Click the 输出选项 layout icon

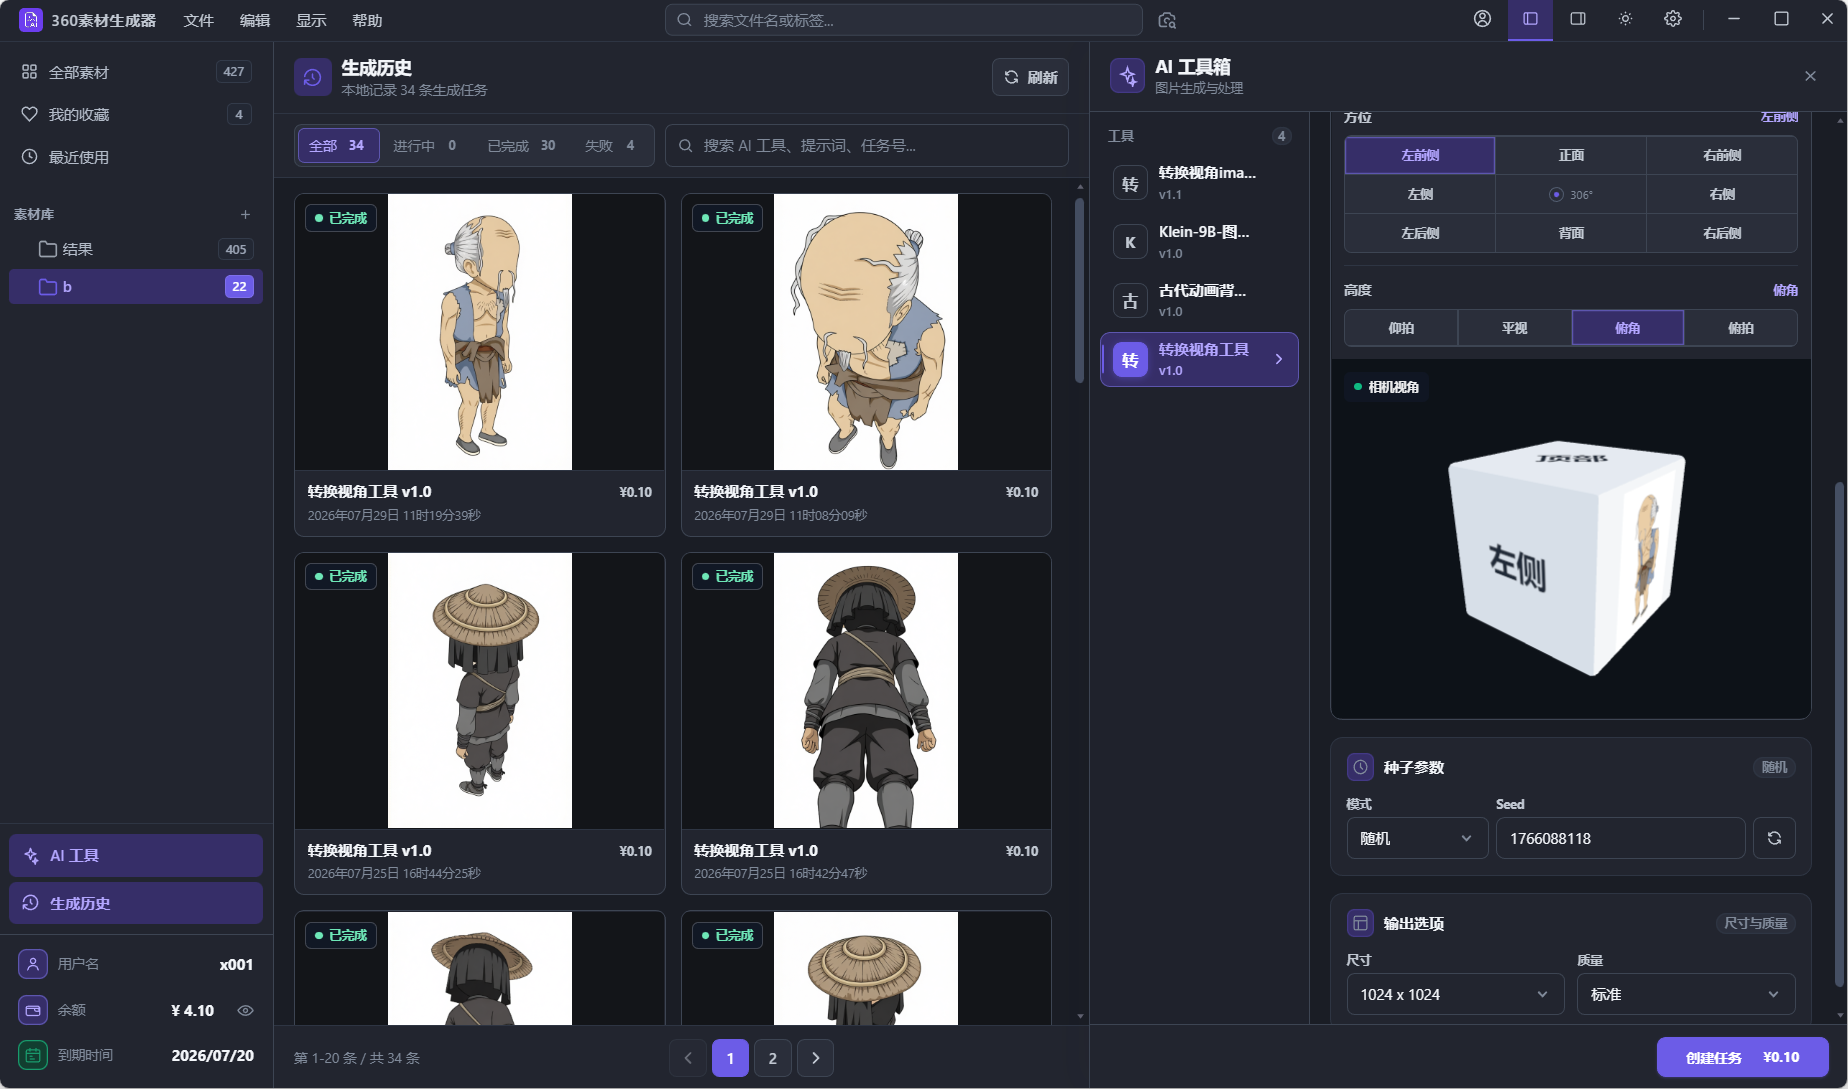click(x=1360, y=923)
